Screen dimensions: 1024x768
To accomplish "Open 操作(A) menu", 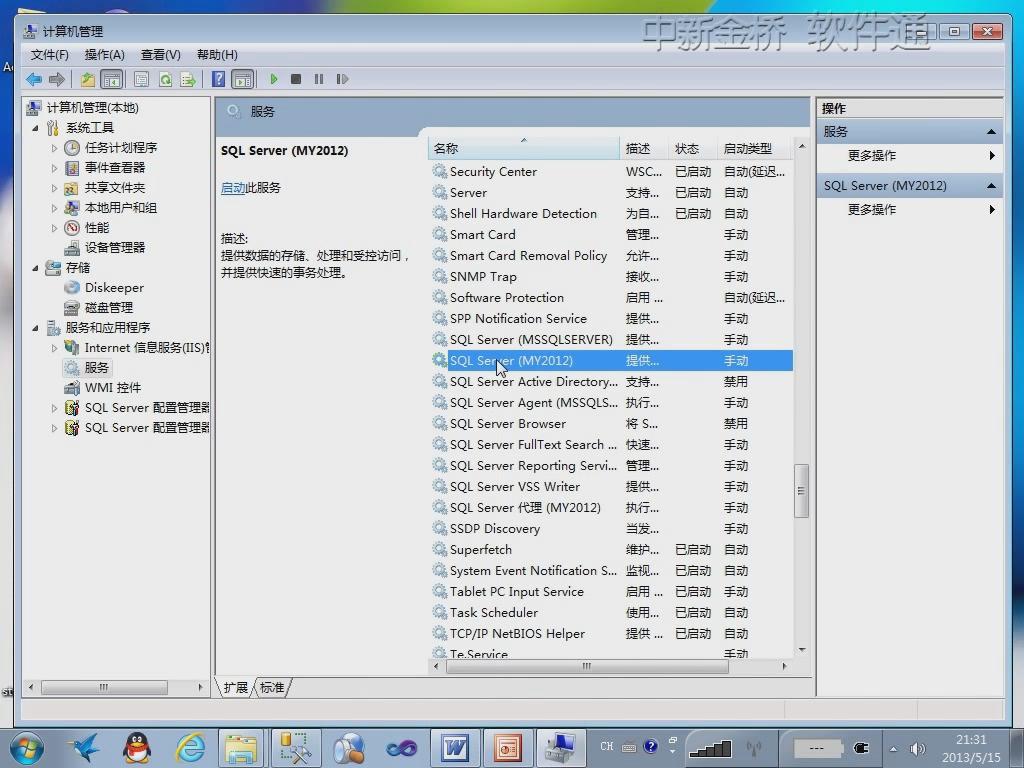I will click(104, 55).
